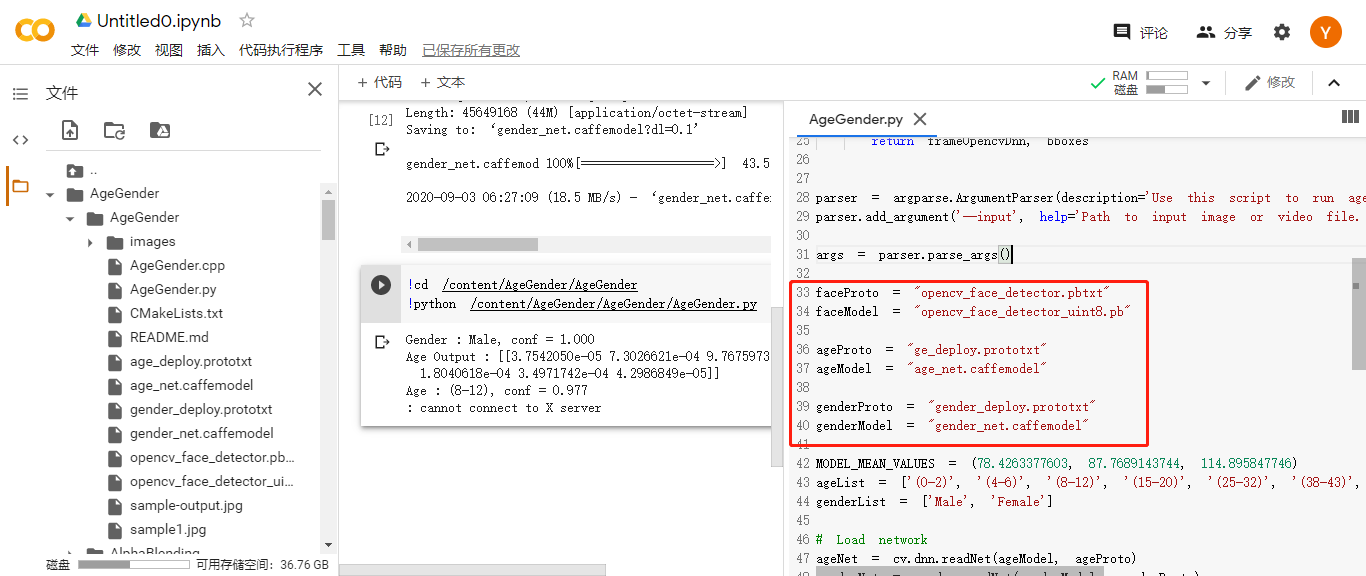Viewport: 1366px width, 576px height.
Task: Open the comments panel via 评论 icon
Action: [x=1122, y=31]
